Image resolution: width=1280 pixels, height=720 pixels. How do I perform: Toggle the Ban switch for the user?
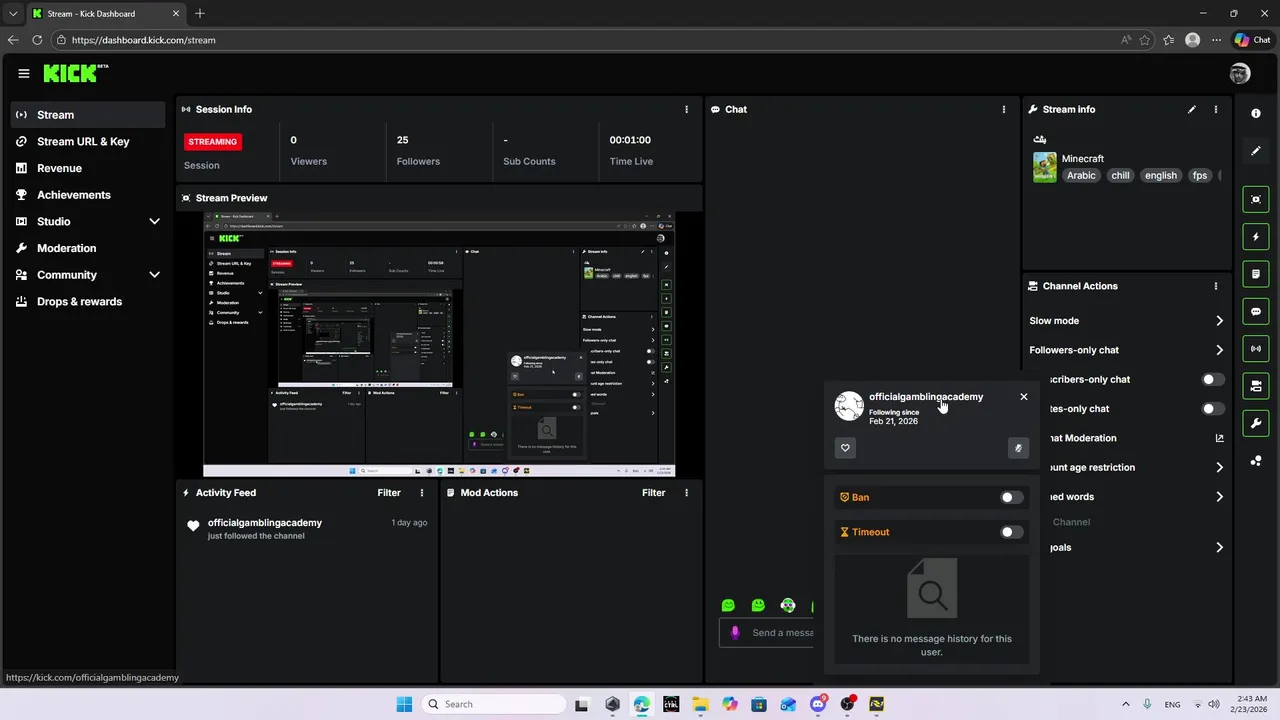(x=1012, y=497)
